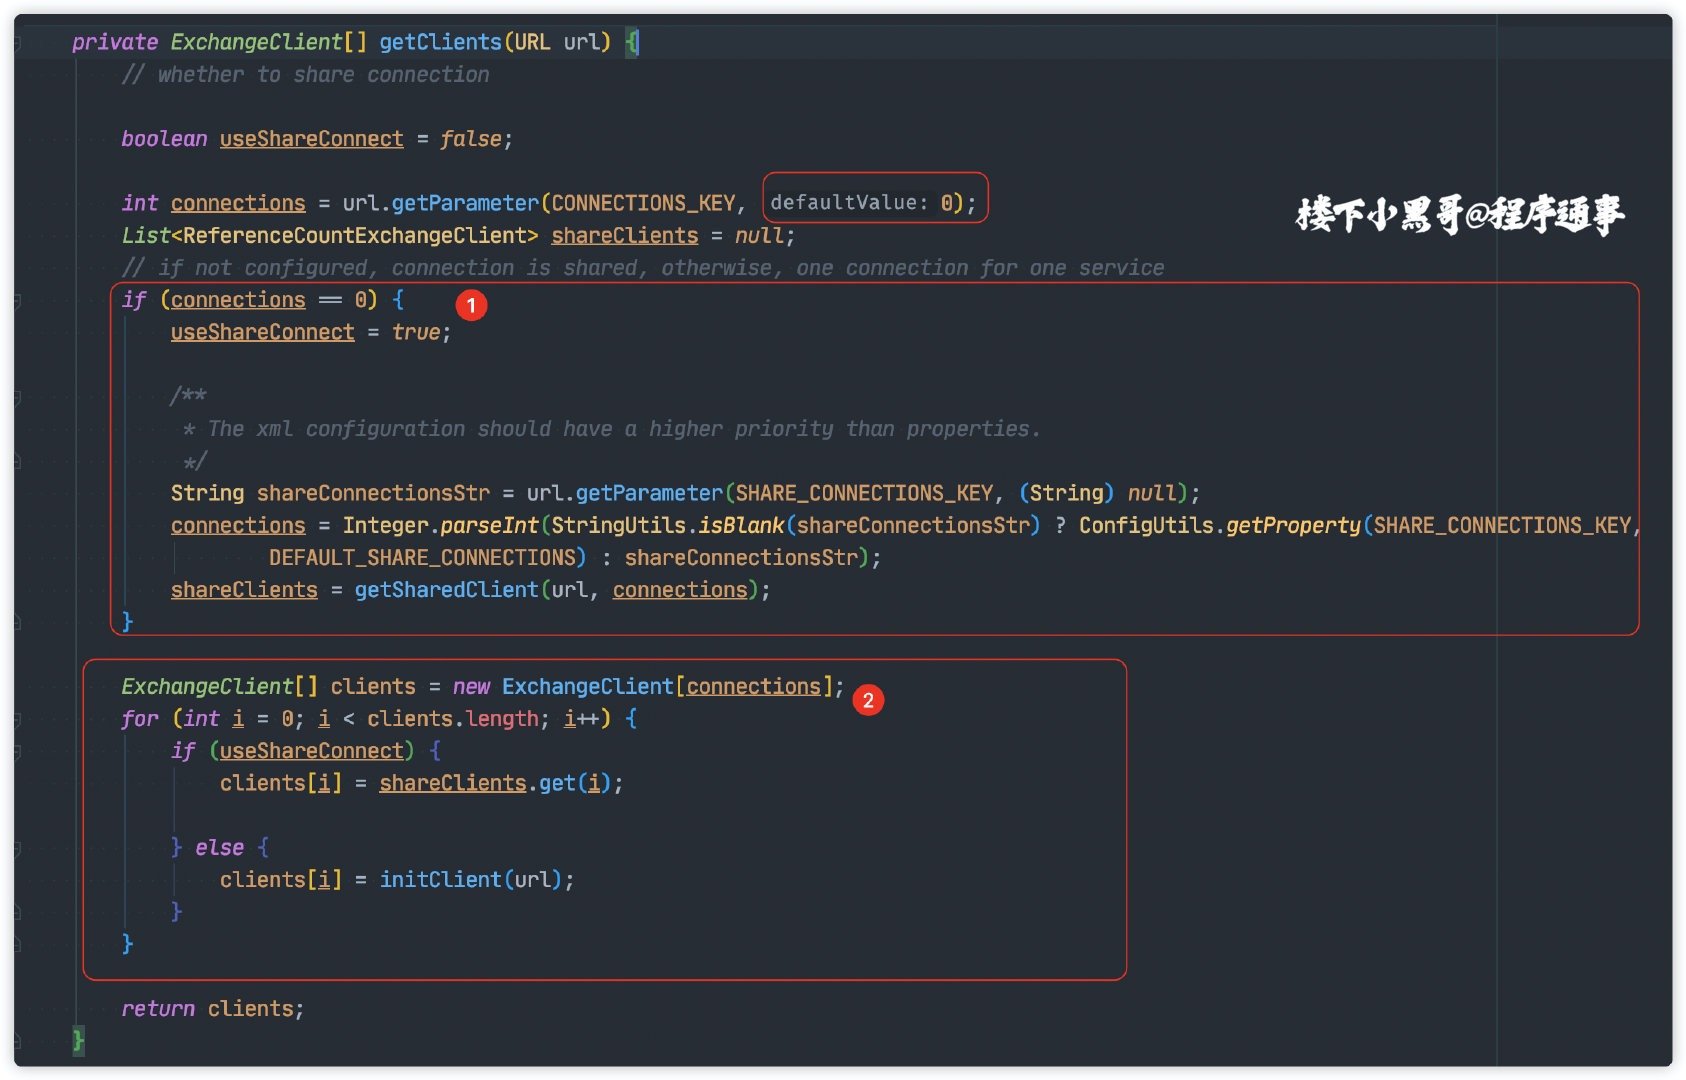Click the 'defaultValue:' parameter hint
Viewport: 1686px width, 1080px height.
[849, 203]
